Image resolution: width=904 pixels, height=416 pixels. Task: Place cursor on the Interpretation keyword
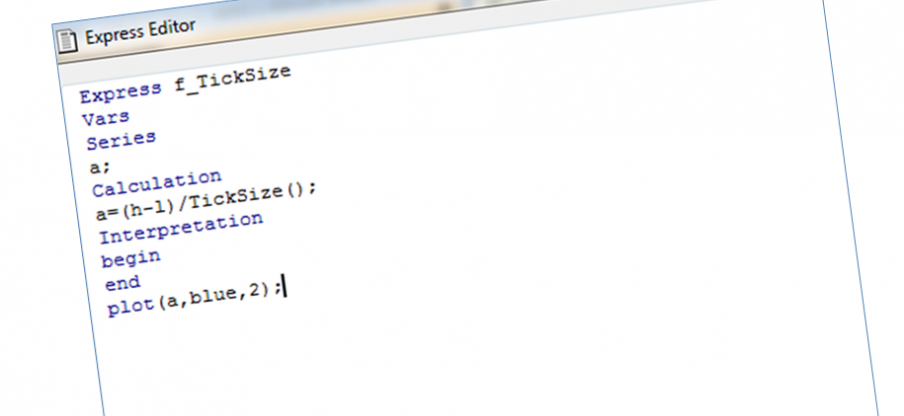(x=181, y=228)
